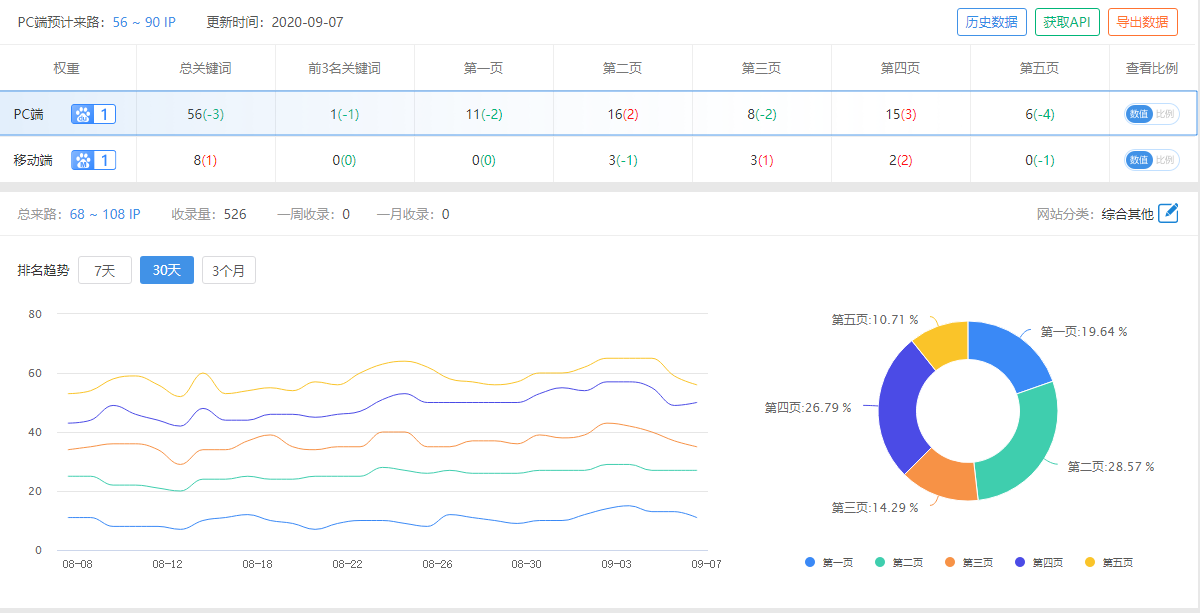Switch PC端 row 数值/比例 toggle
Viewport: 1200px width, 613px height.
1152,114
